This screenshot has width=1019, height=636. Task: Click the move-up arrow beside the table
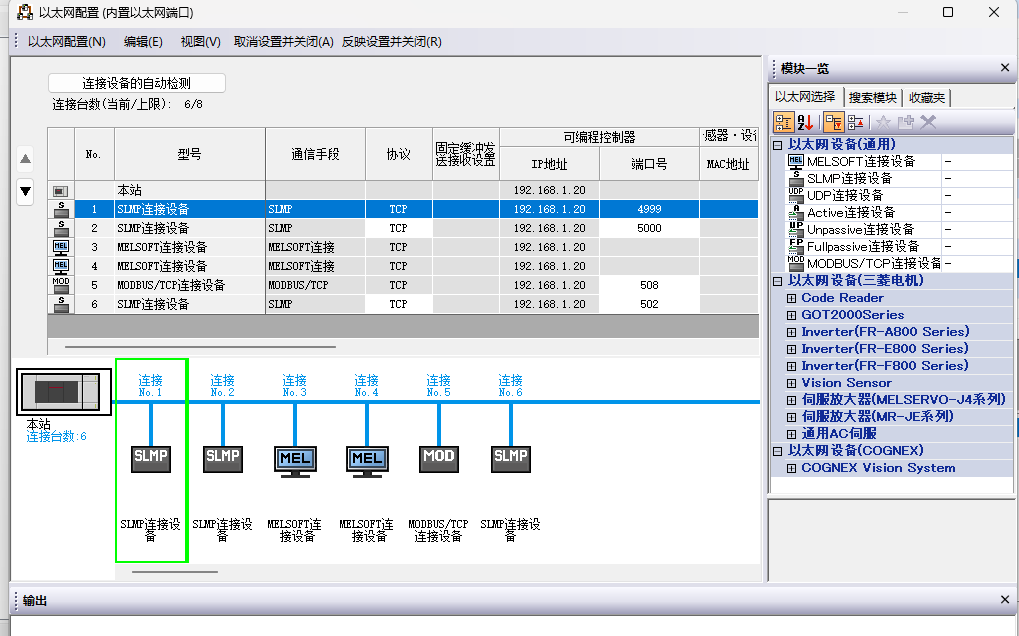[x=26, y=158]
